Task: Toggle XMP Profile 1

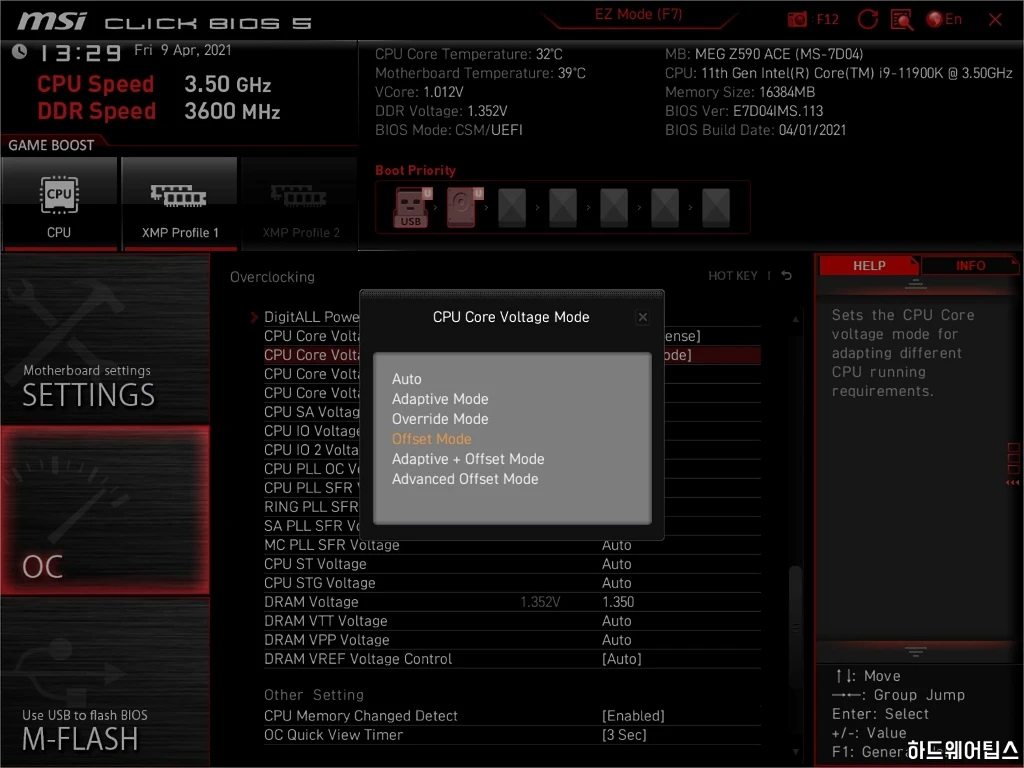Action: (180, 204)
